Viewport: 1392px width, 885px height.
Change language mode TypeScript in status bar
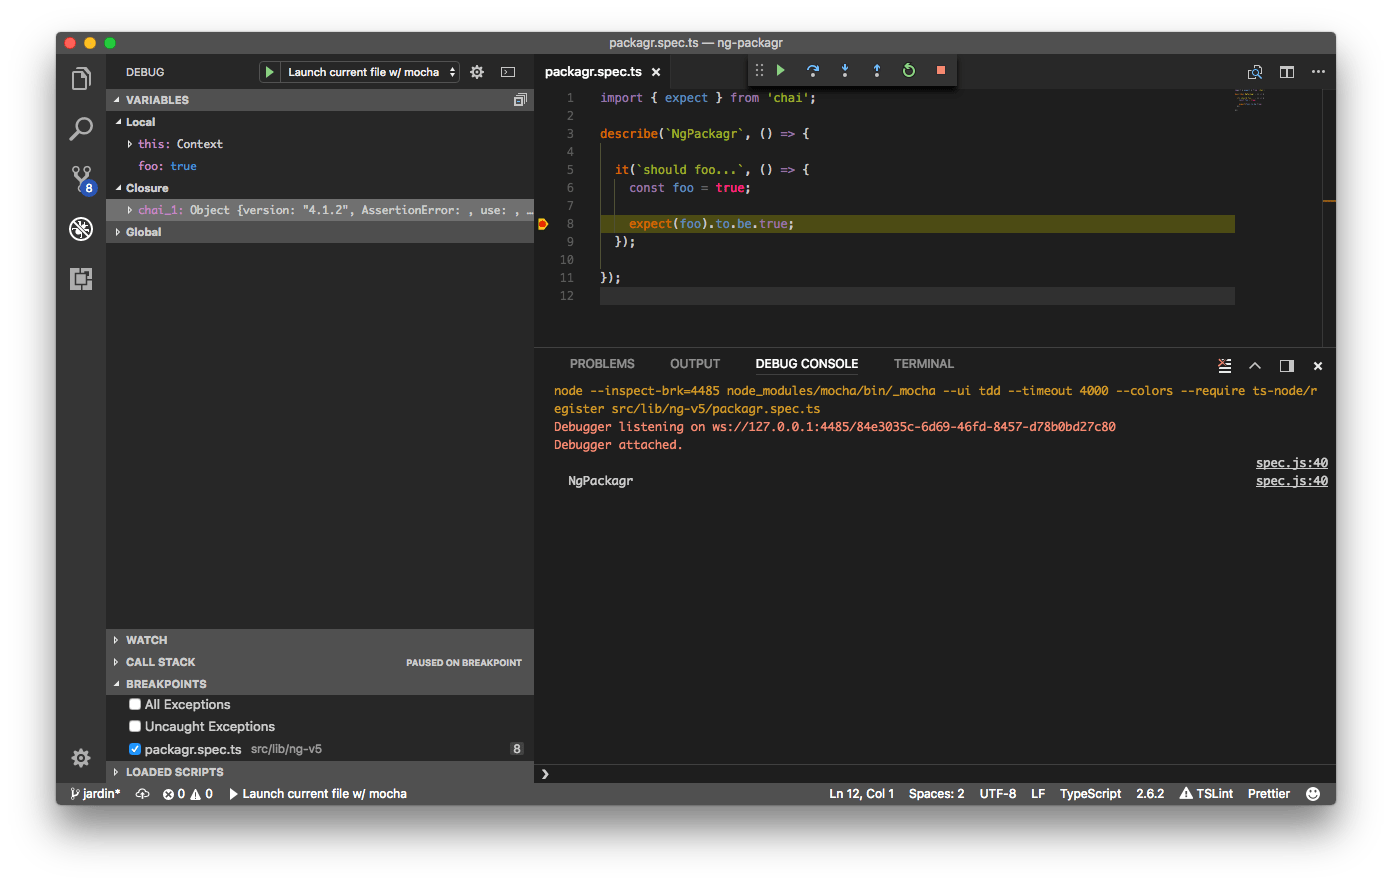[1091, 794]
